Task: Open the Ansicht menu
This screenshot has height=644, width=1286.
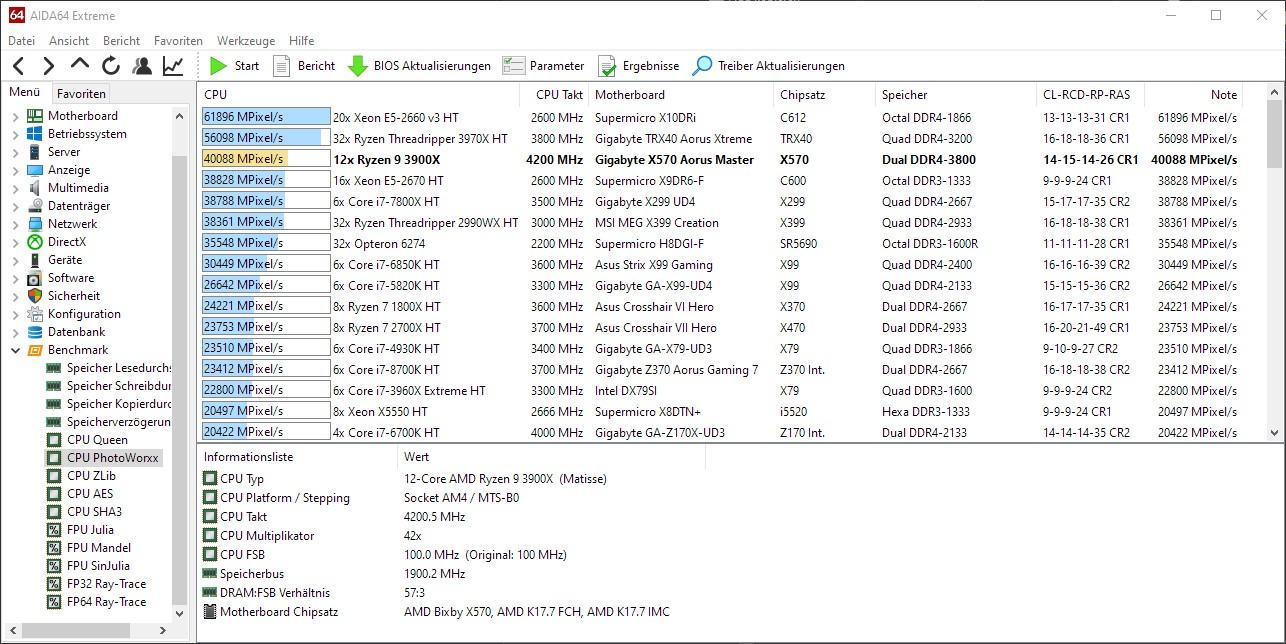Action: point(69,41)
